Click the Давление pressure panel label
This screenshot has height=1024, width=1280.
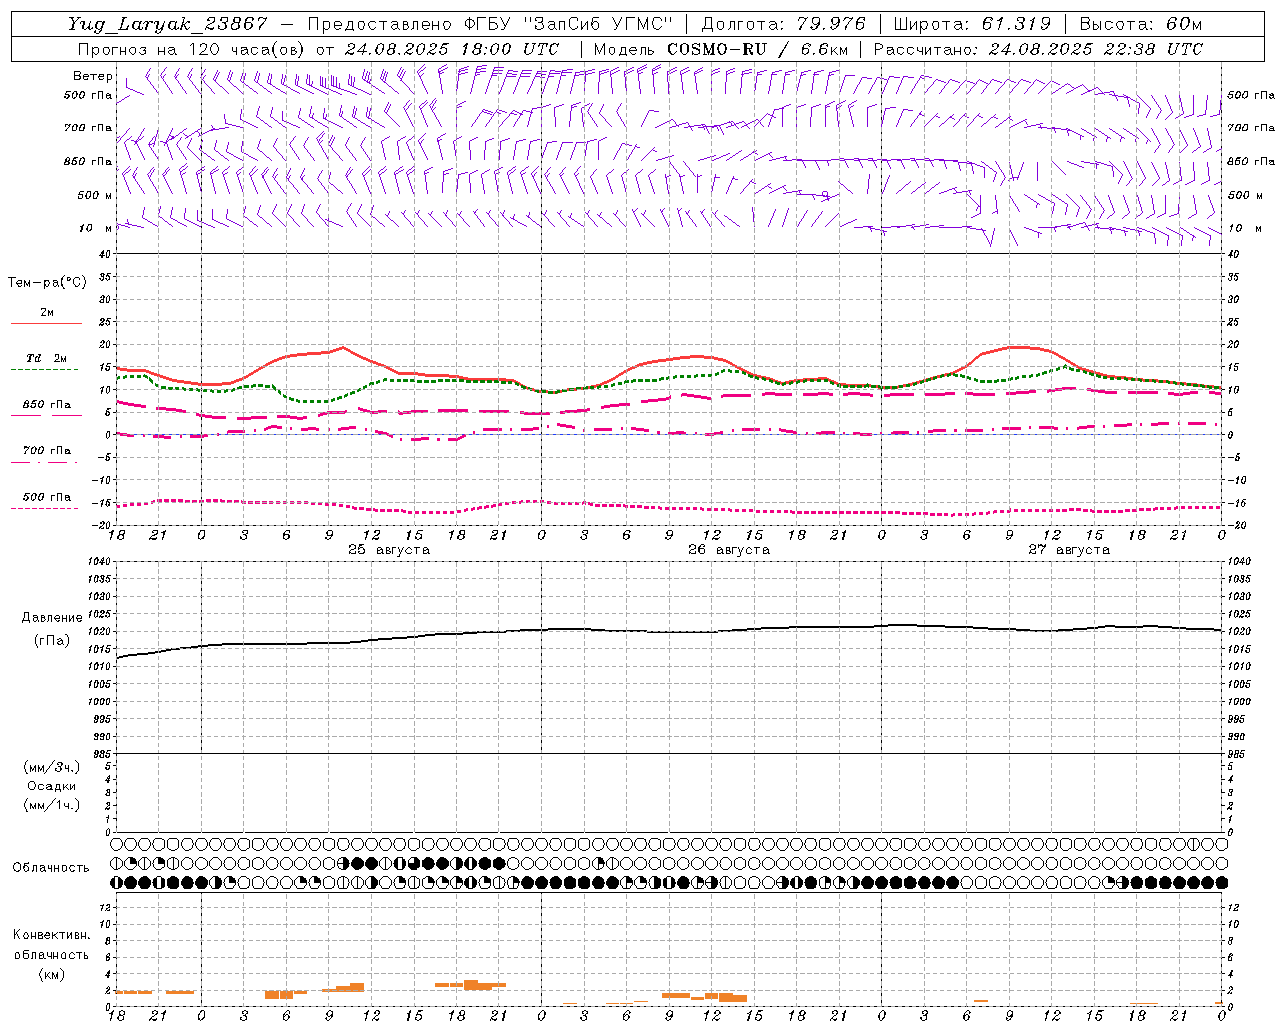[52, 618]
